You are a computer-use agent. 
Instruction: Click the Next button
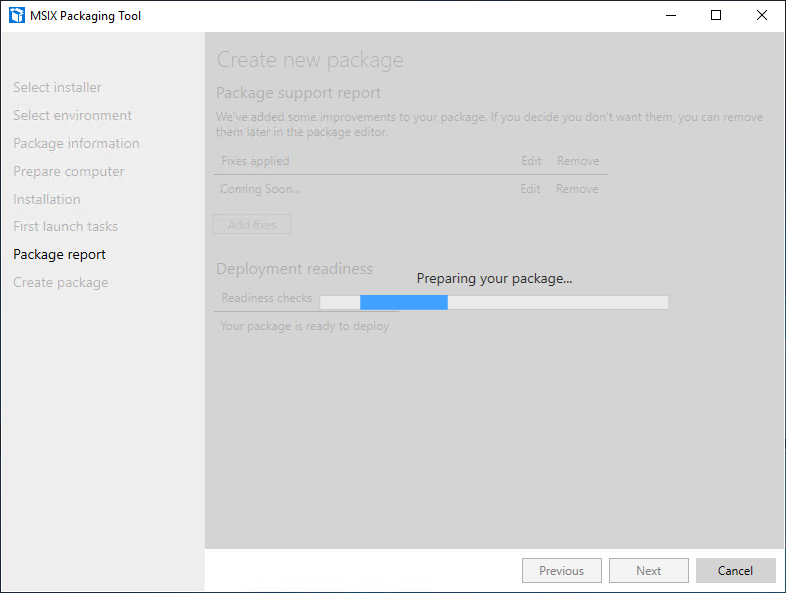pos(649,570)
